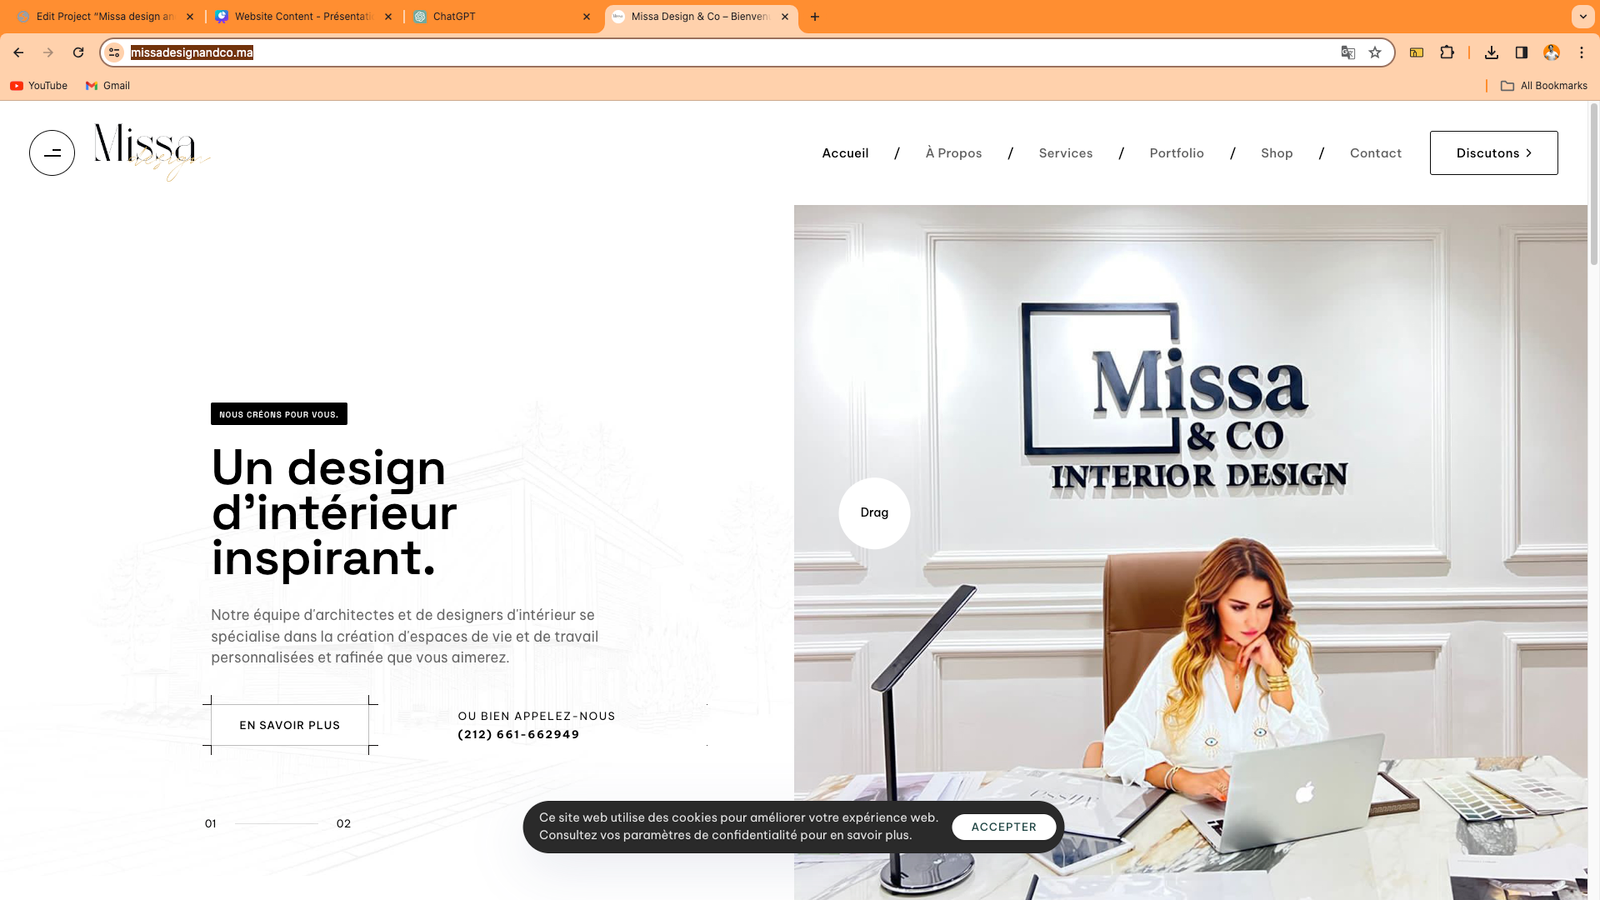This screenshot has height=900, width=1600.
Task: Open the All Bookmarks folder
Action: pyautogui.click(x=1544, y=86)
